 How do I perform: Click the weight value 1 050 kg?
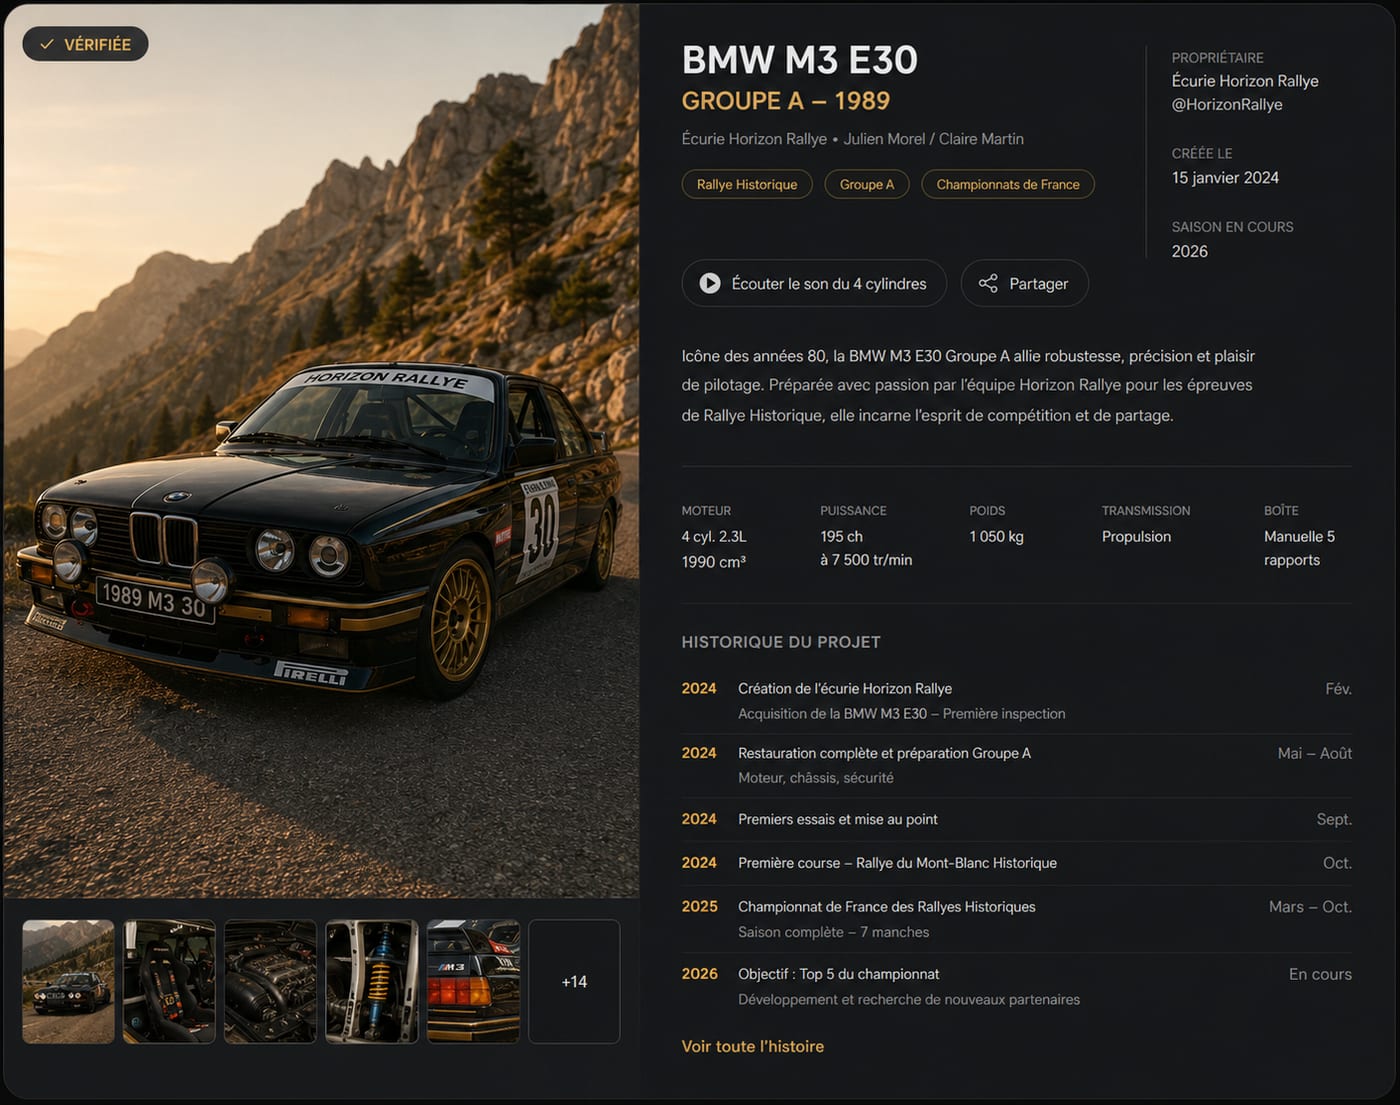click(x=997, y=536)
